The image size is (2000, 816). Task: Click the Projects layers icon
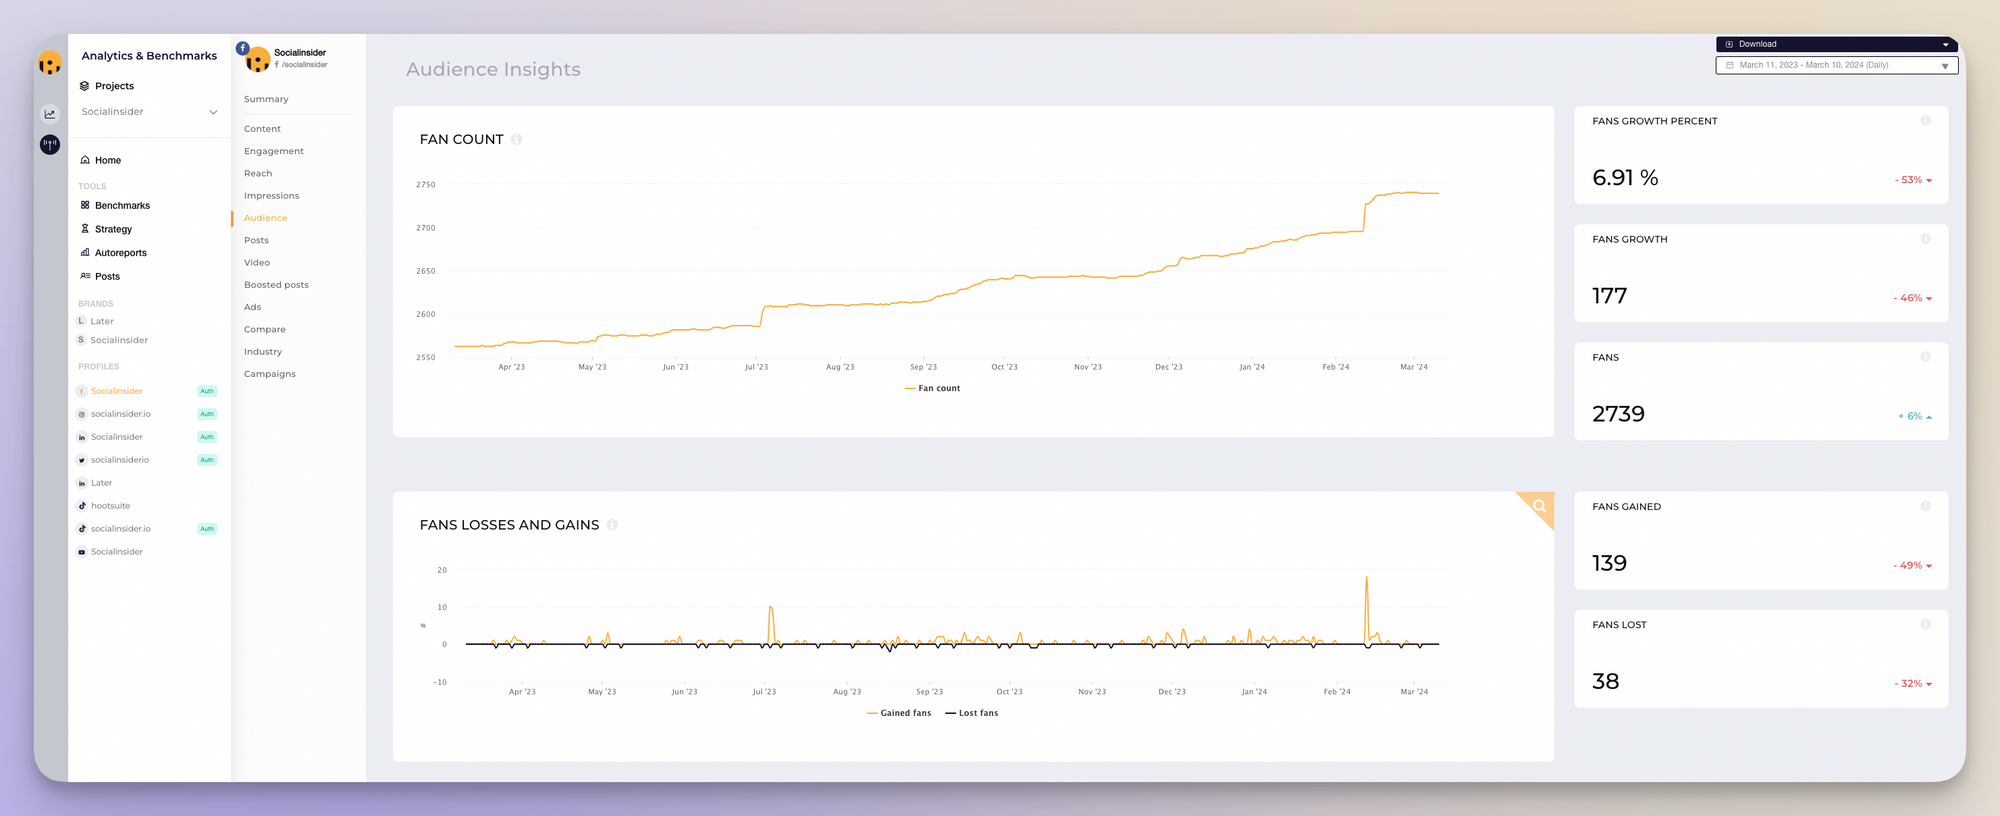85,86
